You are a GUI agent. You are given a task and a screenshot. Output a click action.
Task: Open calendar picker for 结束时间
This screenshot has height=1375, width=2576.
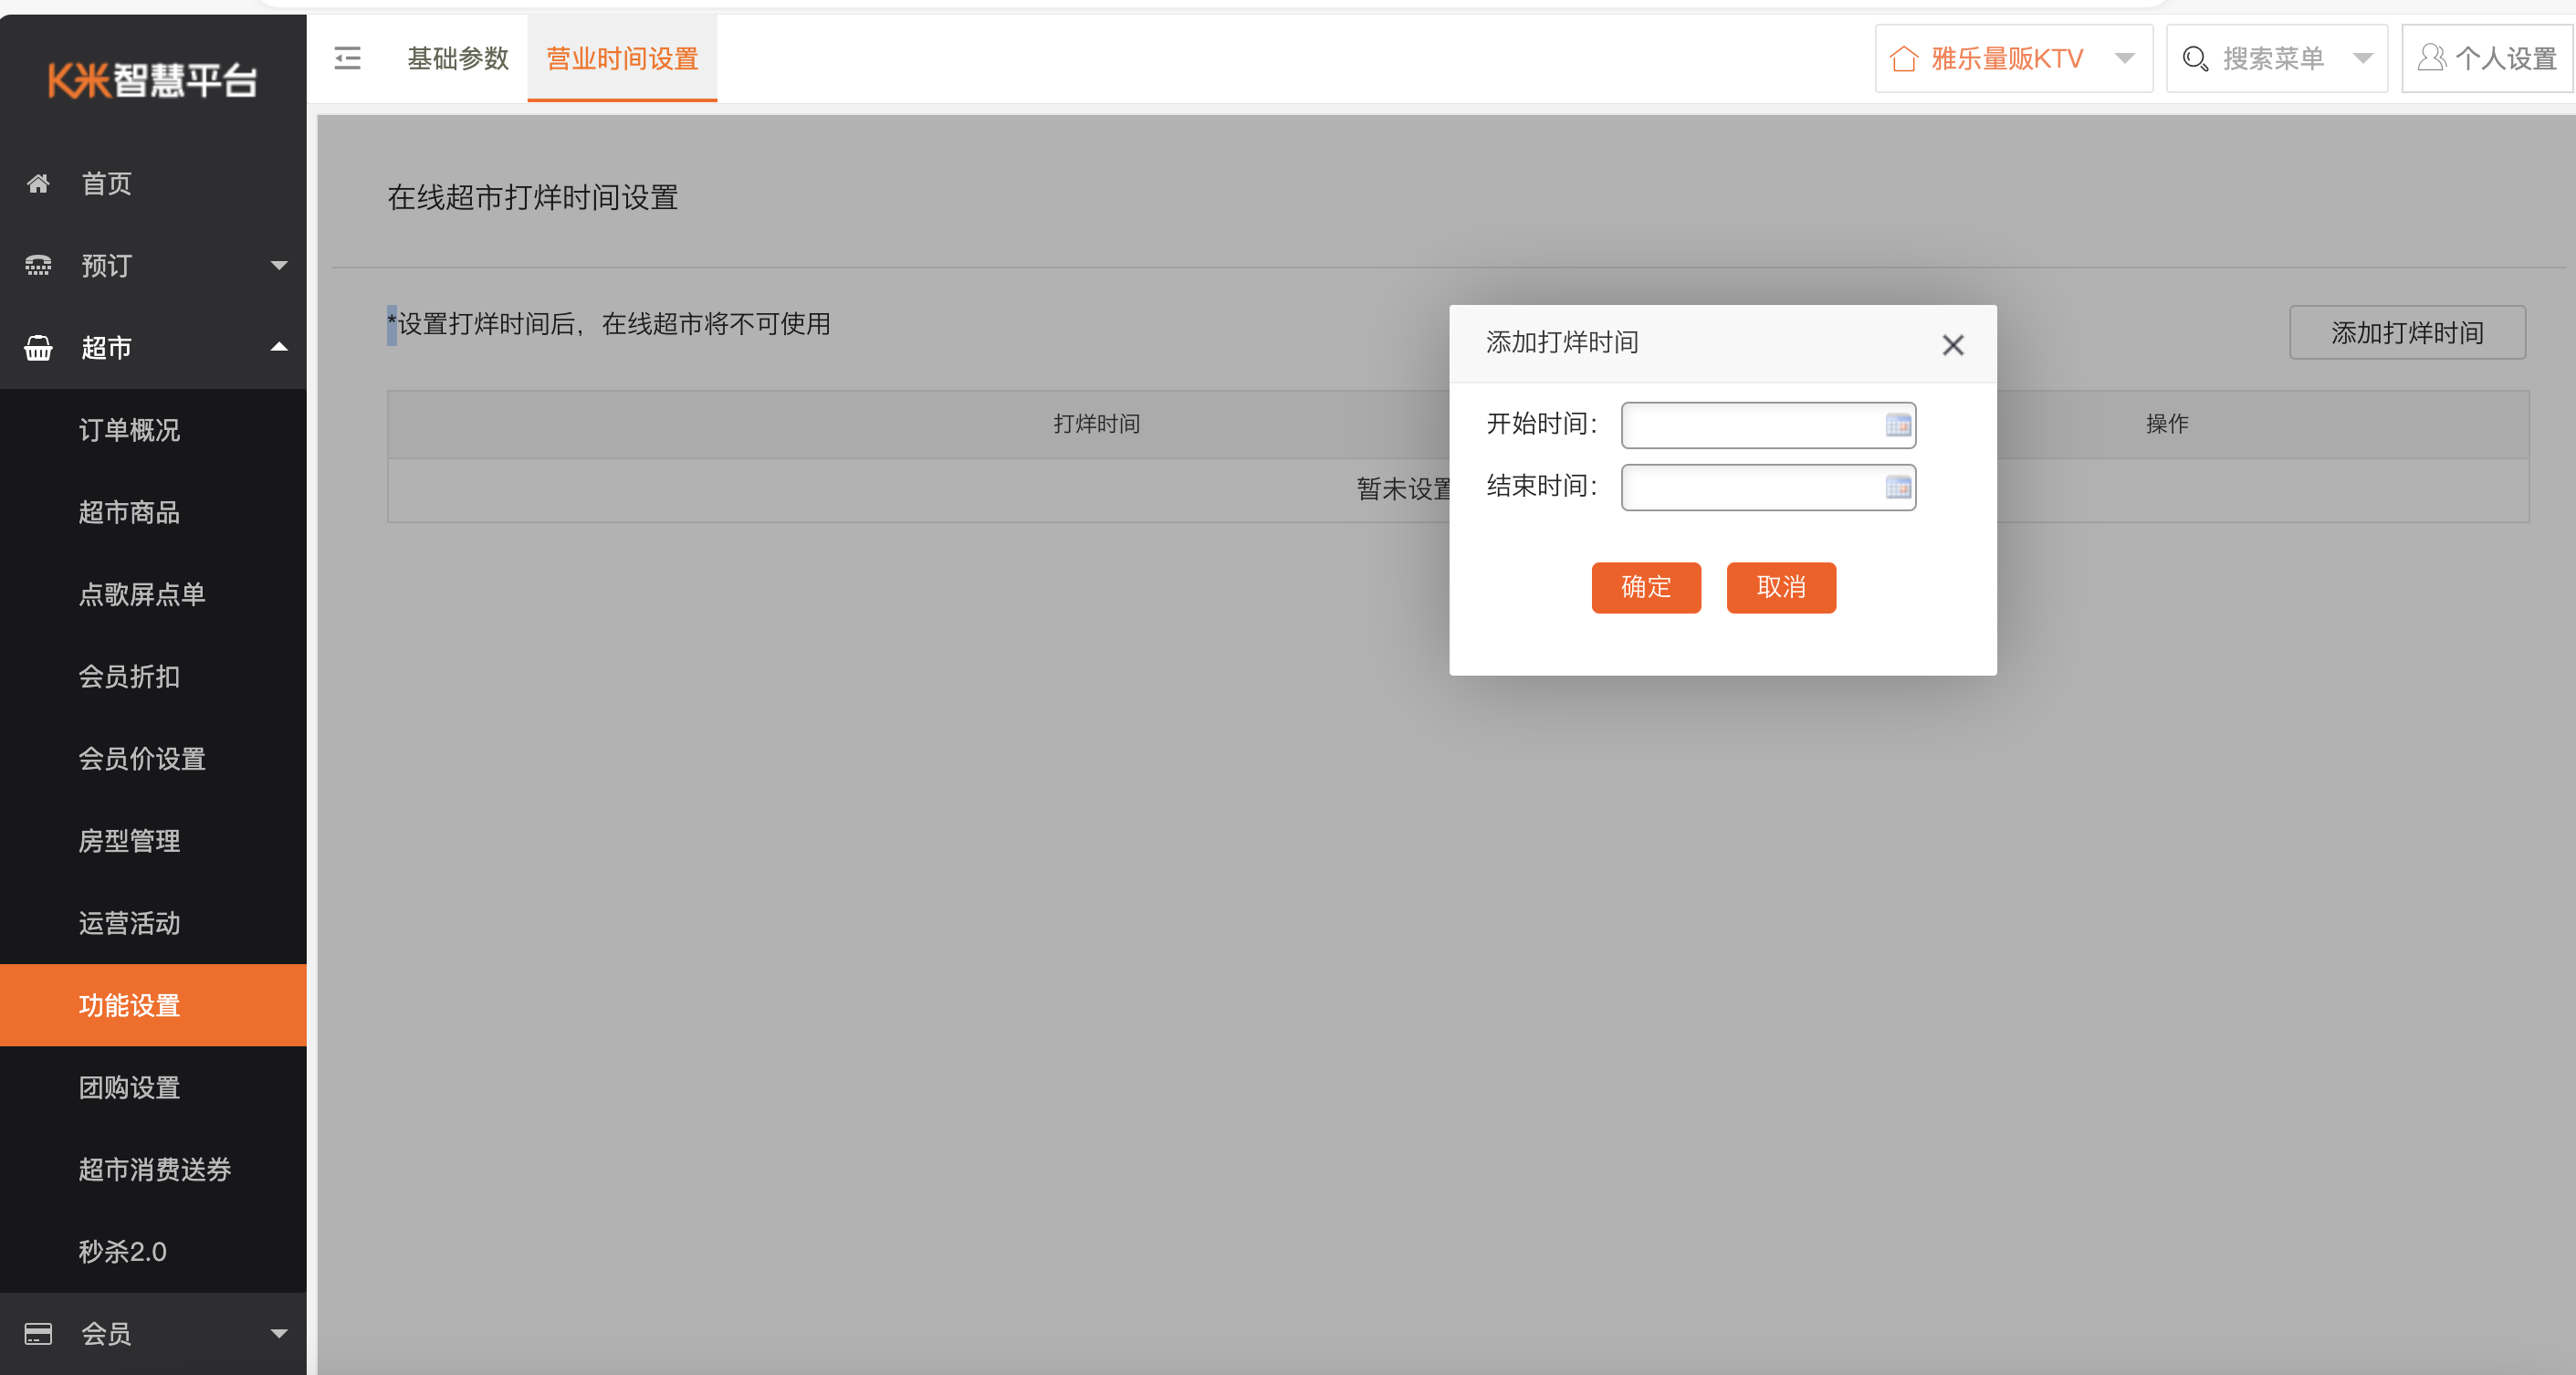1898,487
